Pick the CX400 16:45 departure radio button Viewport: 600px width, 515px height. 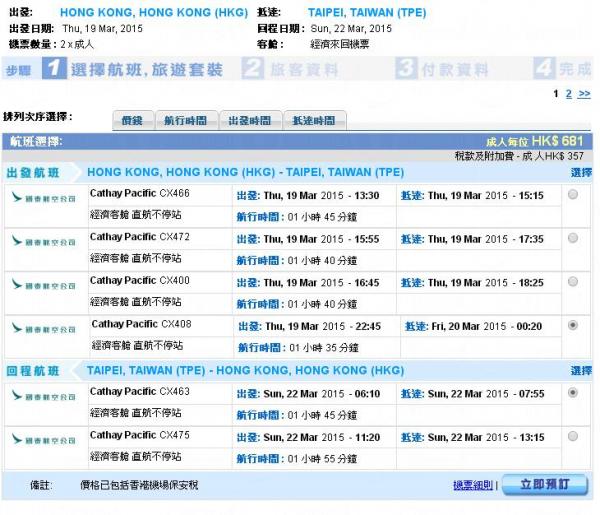[572, 282]
